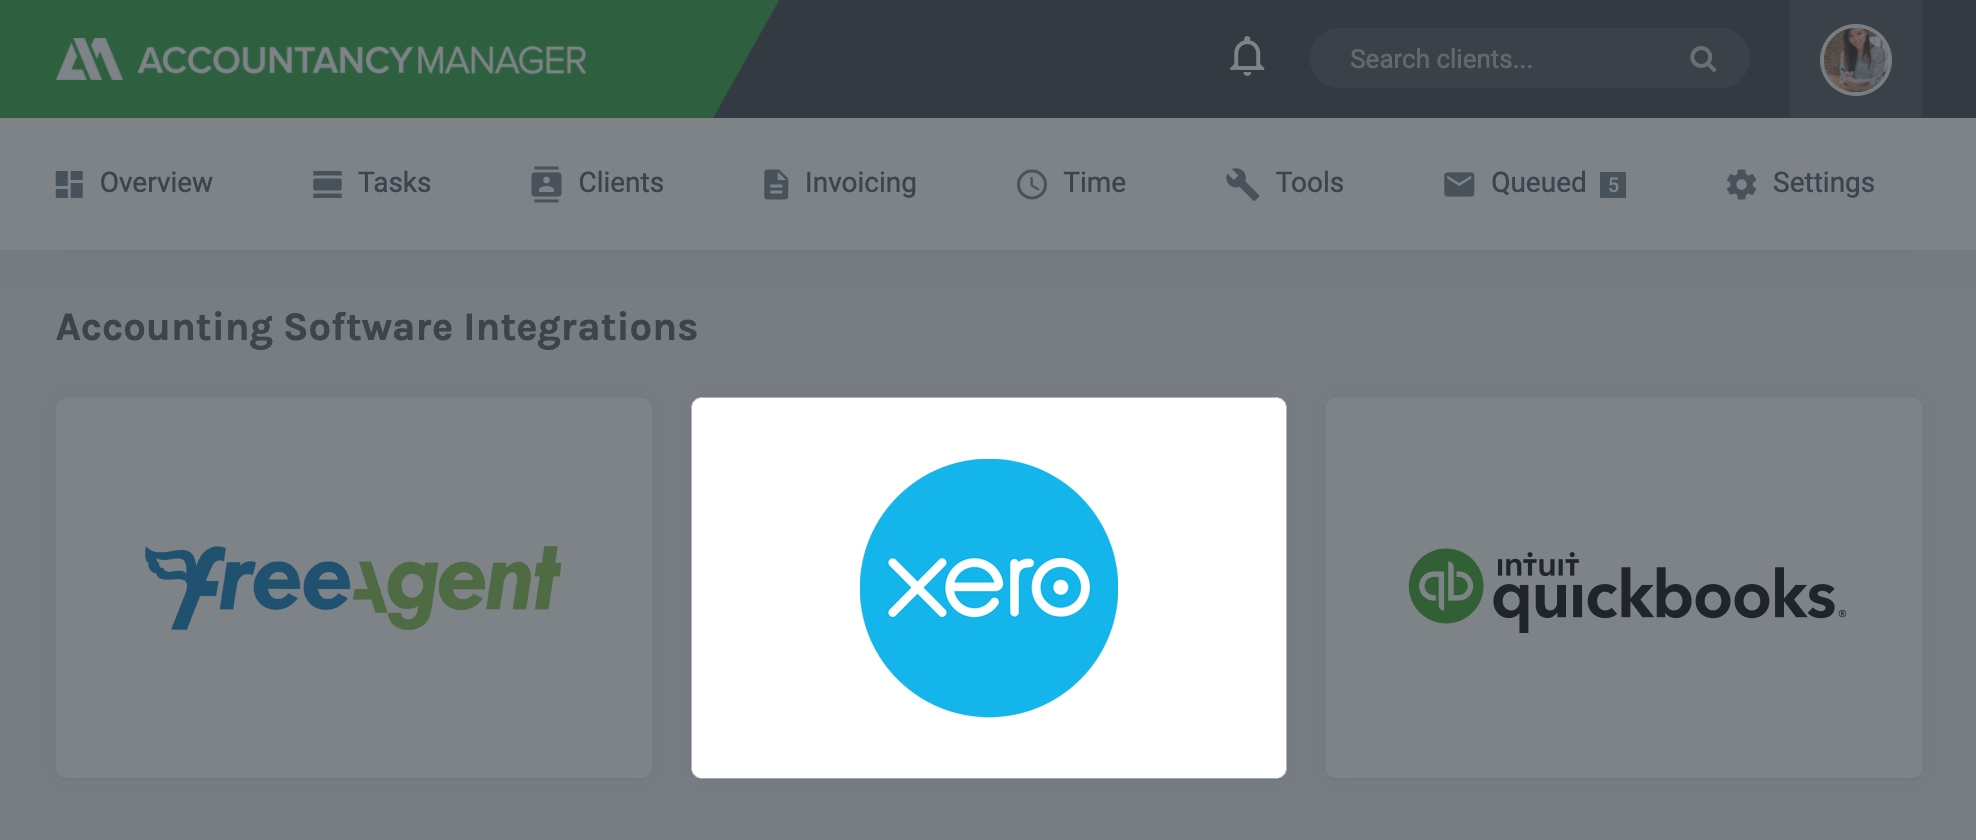Click the Time clock icon
1976x840 pixels.
(x=1032, y=184)
